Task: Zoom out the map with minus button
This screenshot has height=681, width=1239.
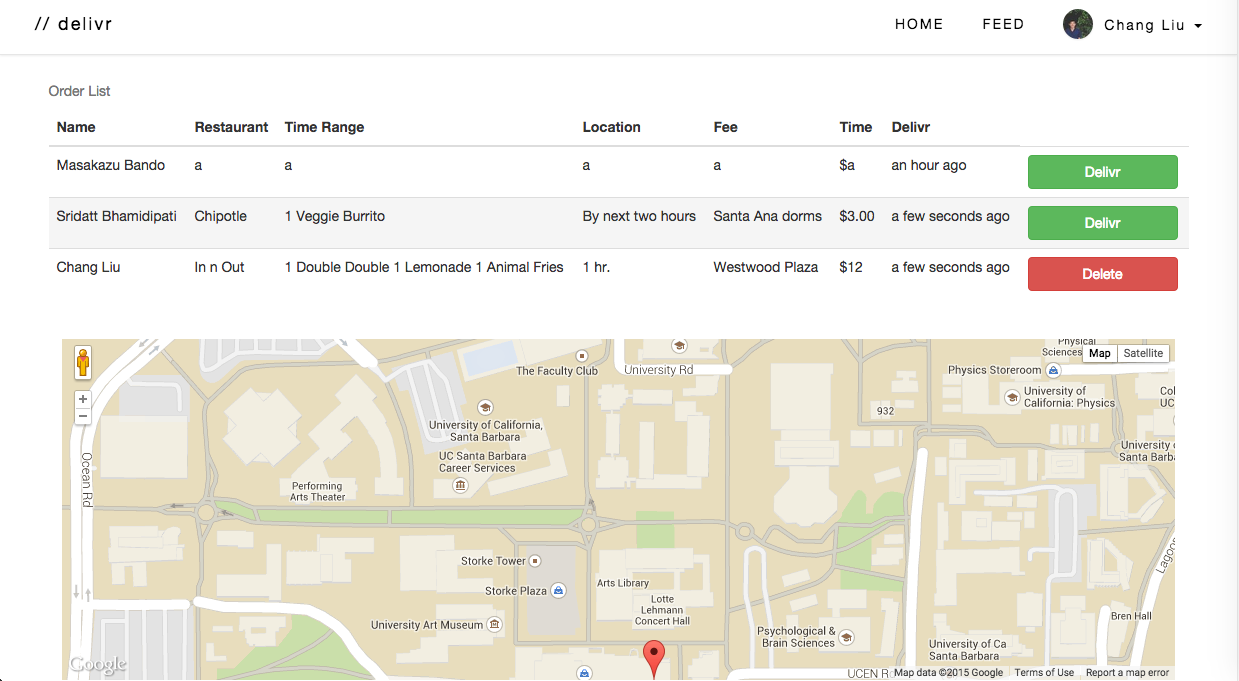Action: click(83, 416)
